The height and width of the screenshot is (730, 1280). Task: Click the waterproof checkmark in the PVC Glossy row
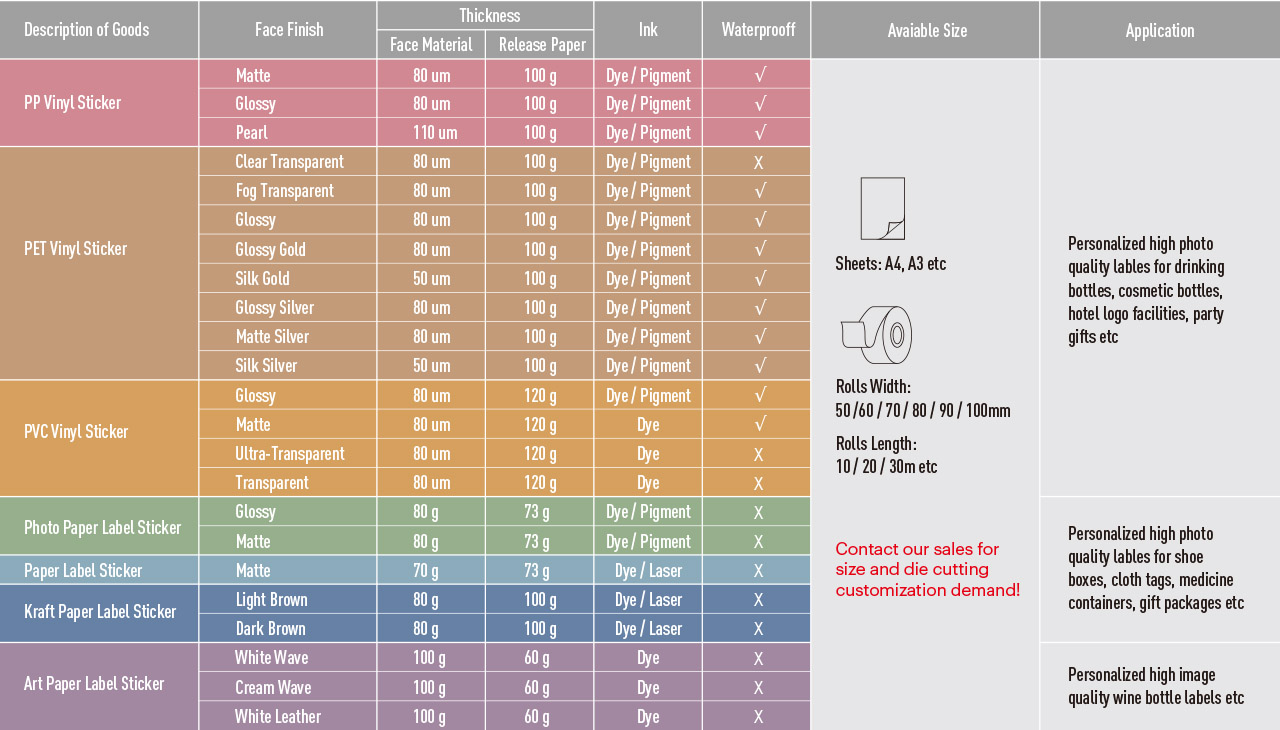tap(760, 396)
